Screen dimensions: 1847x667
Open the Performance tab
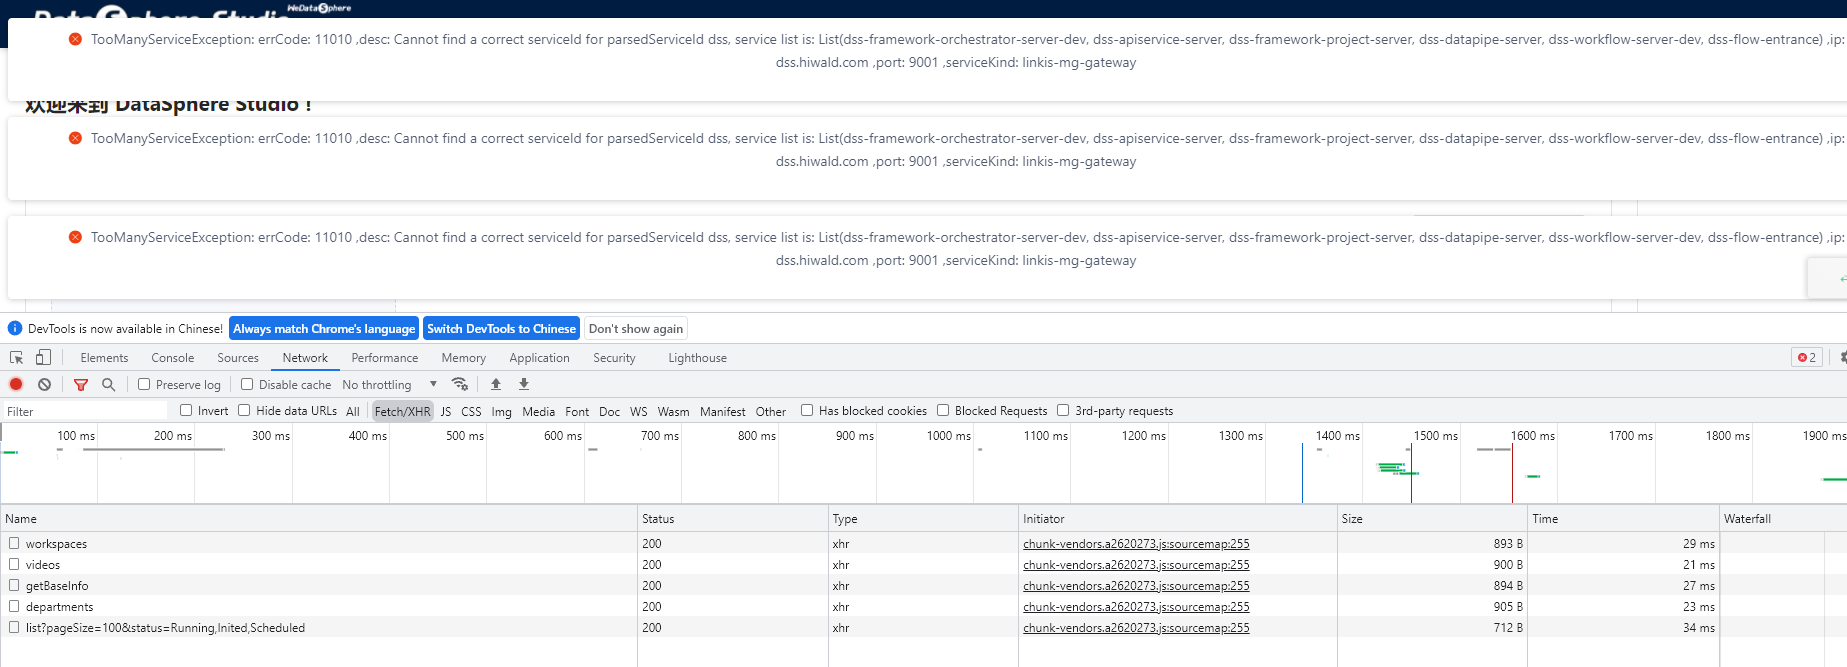(x=385, y=357)
